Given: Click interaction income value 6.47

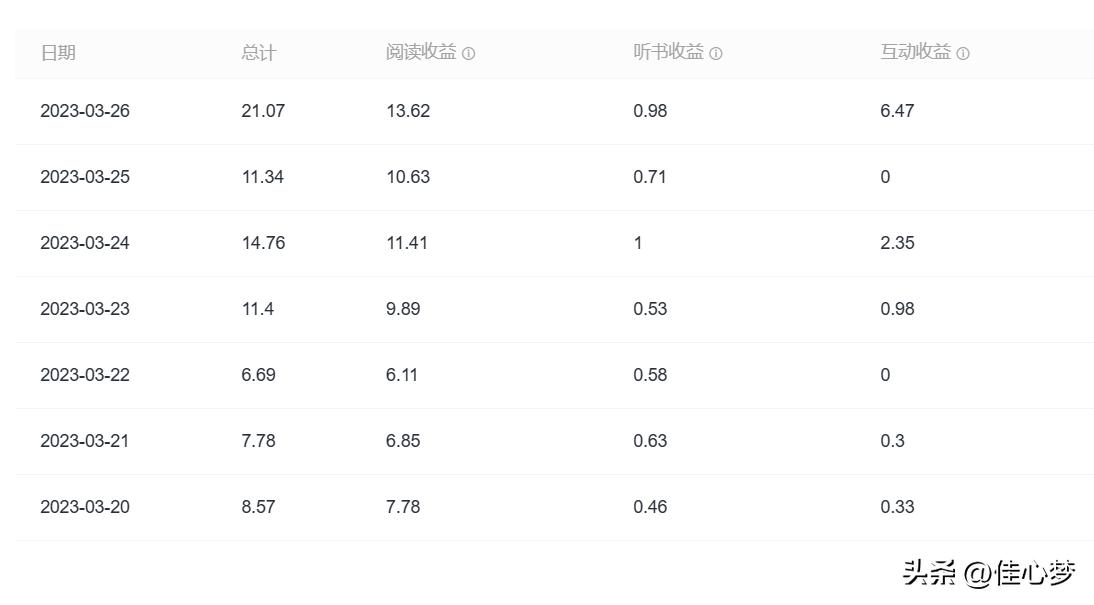Looking at the screenshot, I should pos(897,111).
